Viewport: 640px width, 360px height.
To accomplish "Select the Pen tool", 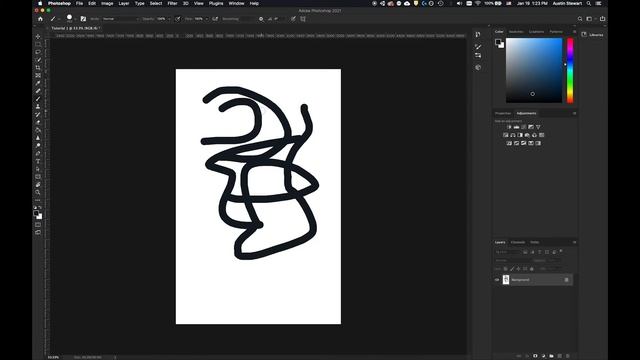I will [38, 153].
